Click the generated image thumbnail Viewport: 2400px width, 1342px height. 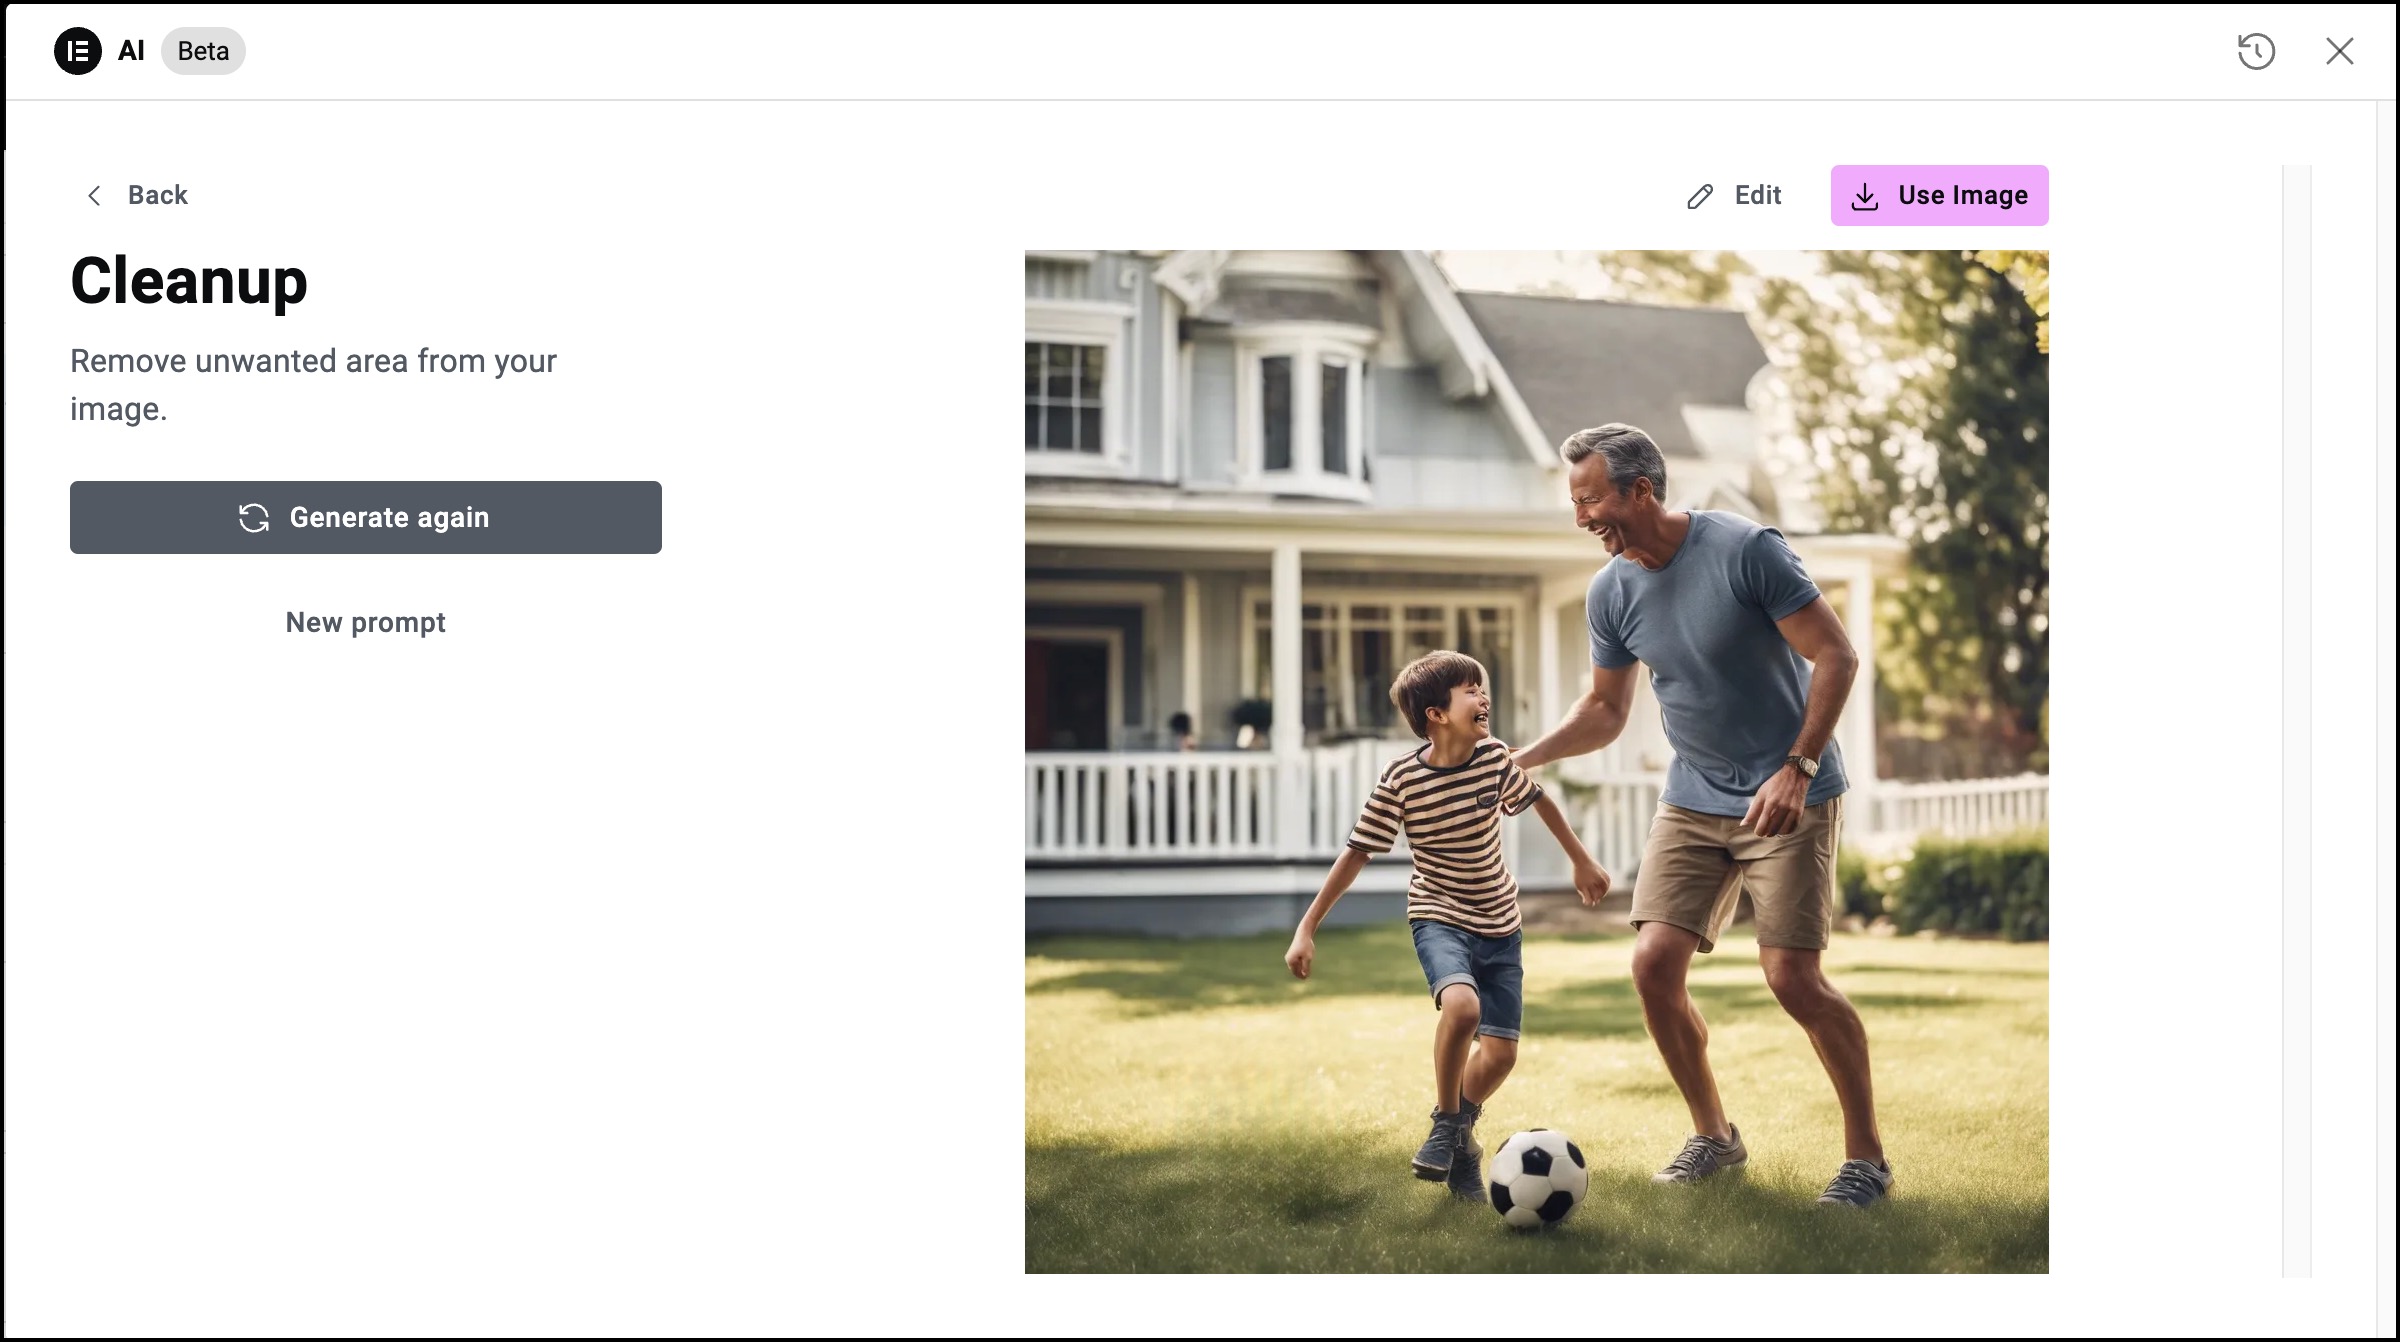1536,762
